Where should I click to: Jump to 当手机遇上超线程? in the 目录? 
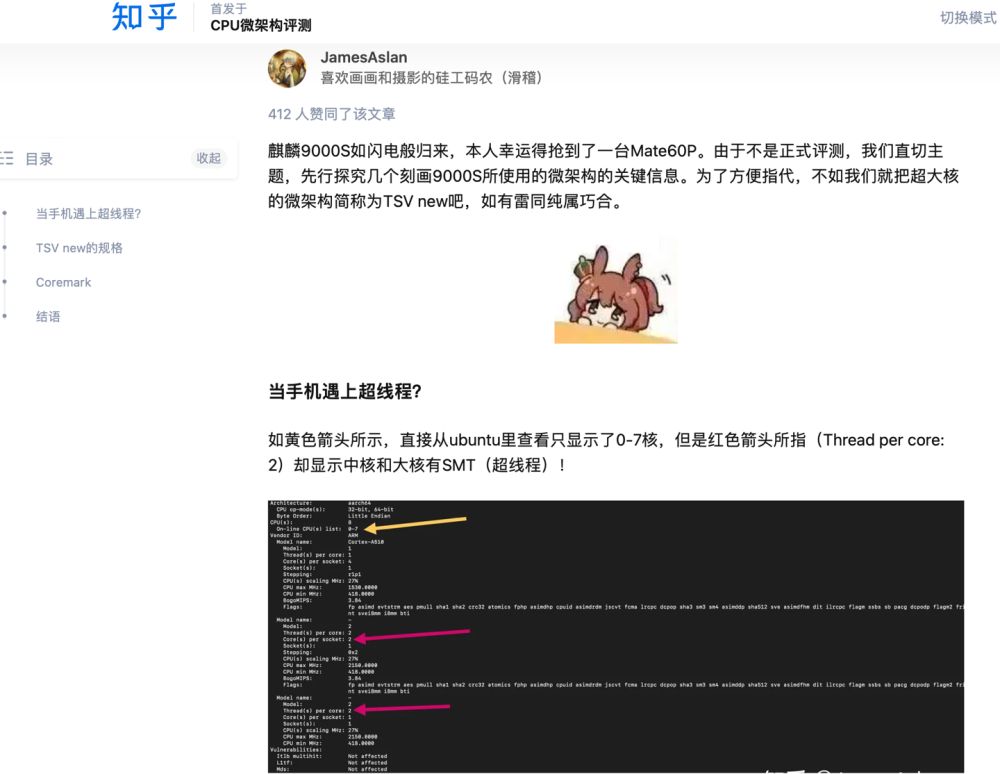(x=88, y=214)
